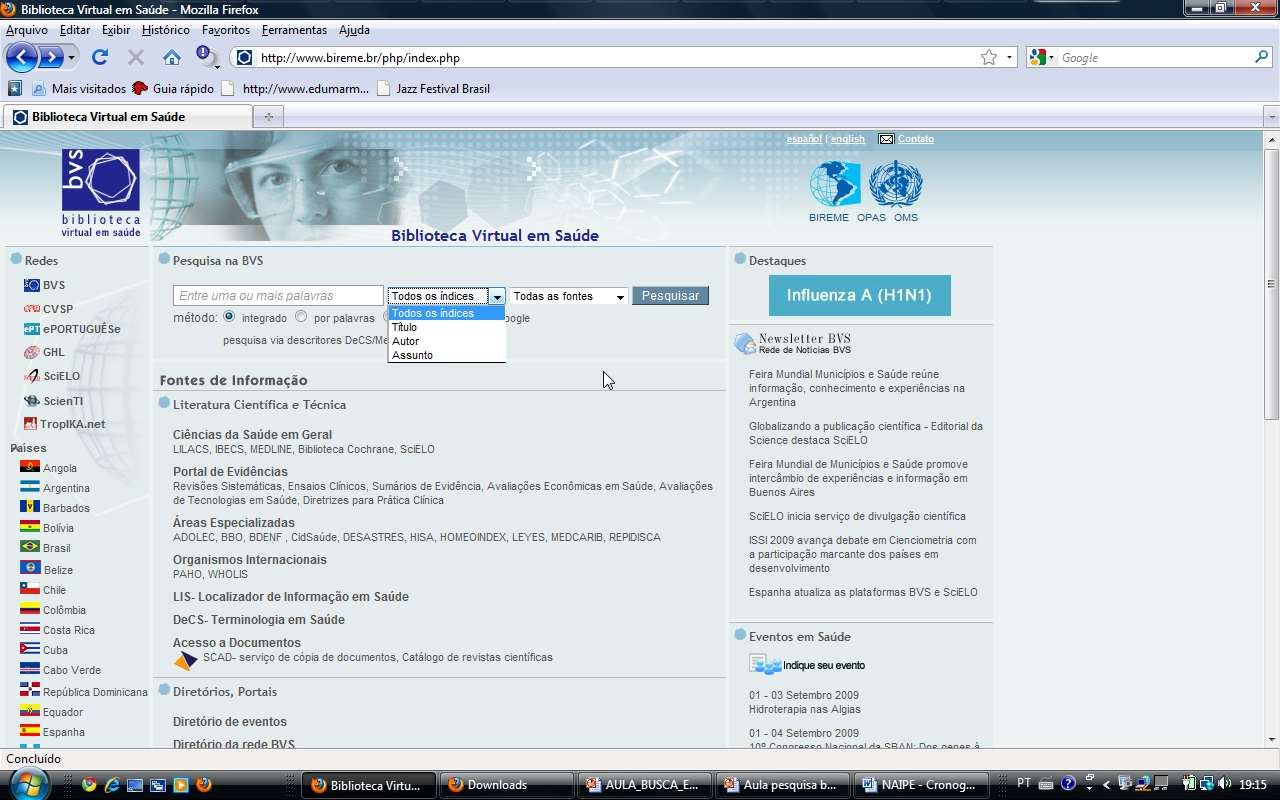1280x800 pixels.
Task: Open the Google search engine selector dropdown
Action: (x=1043, y=58)
